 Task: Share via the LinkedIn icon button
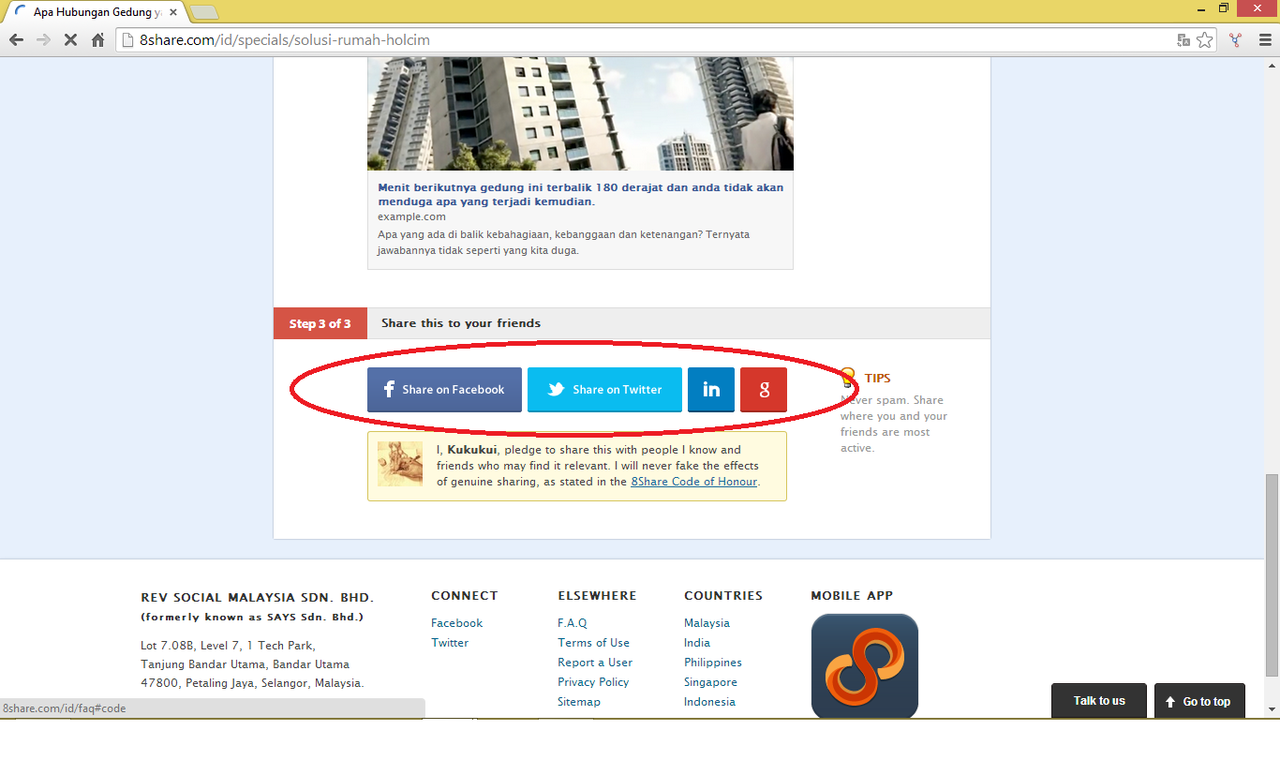click(x=711, y=390)
